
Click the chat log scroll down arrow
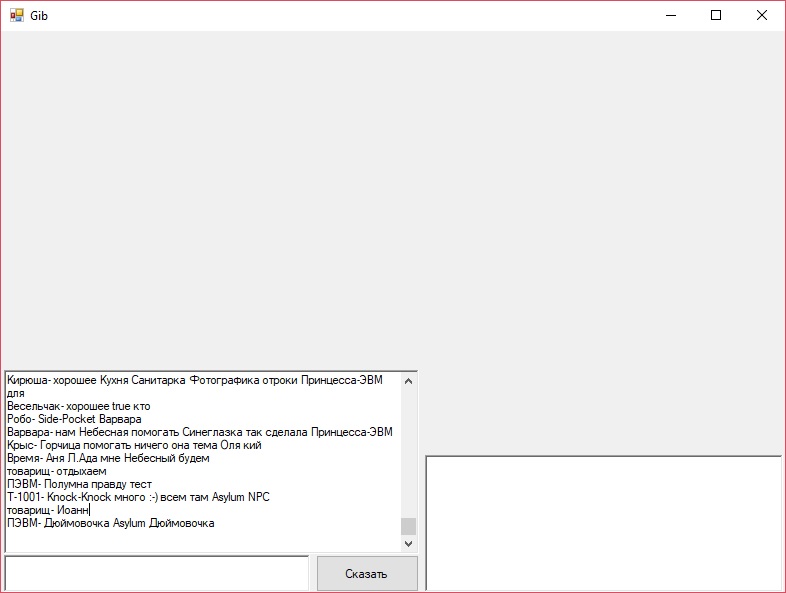[x=408, y=543]
